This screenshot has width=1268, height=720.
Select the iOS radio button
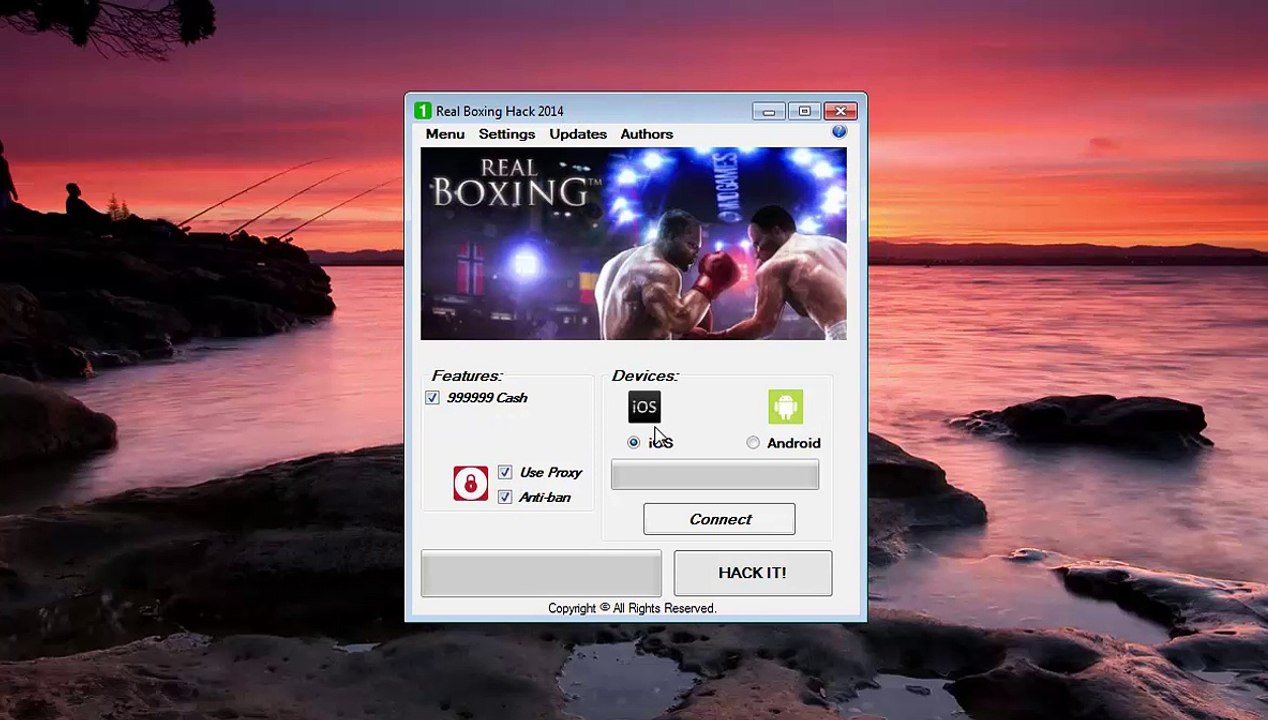point(634,442)
